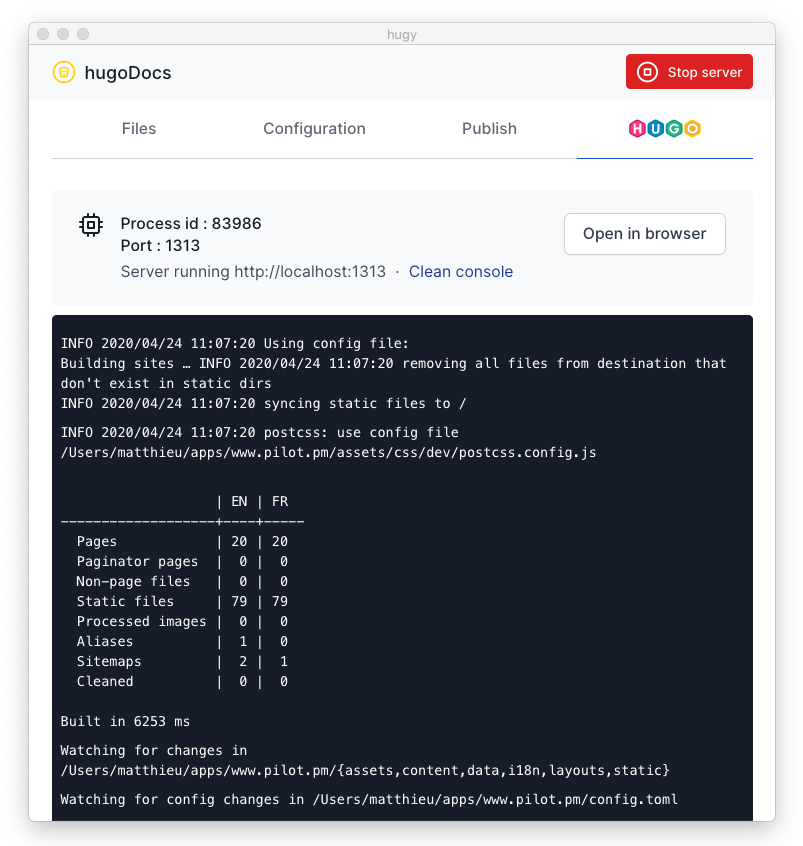Click the Cleaned row
Image resolution: width=803 pixels, height=846 pixels.
[x=182, y=681]
